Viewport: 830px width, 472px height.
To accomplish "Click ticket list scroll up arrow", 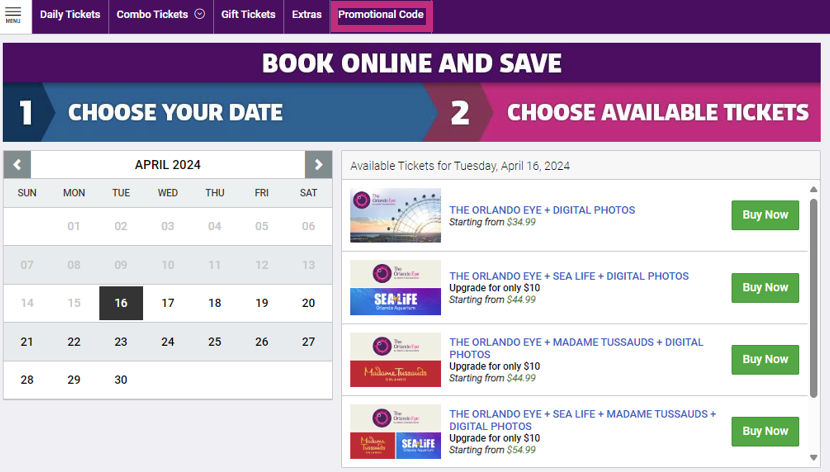I will tap(814, 189).
